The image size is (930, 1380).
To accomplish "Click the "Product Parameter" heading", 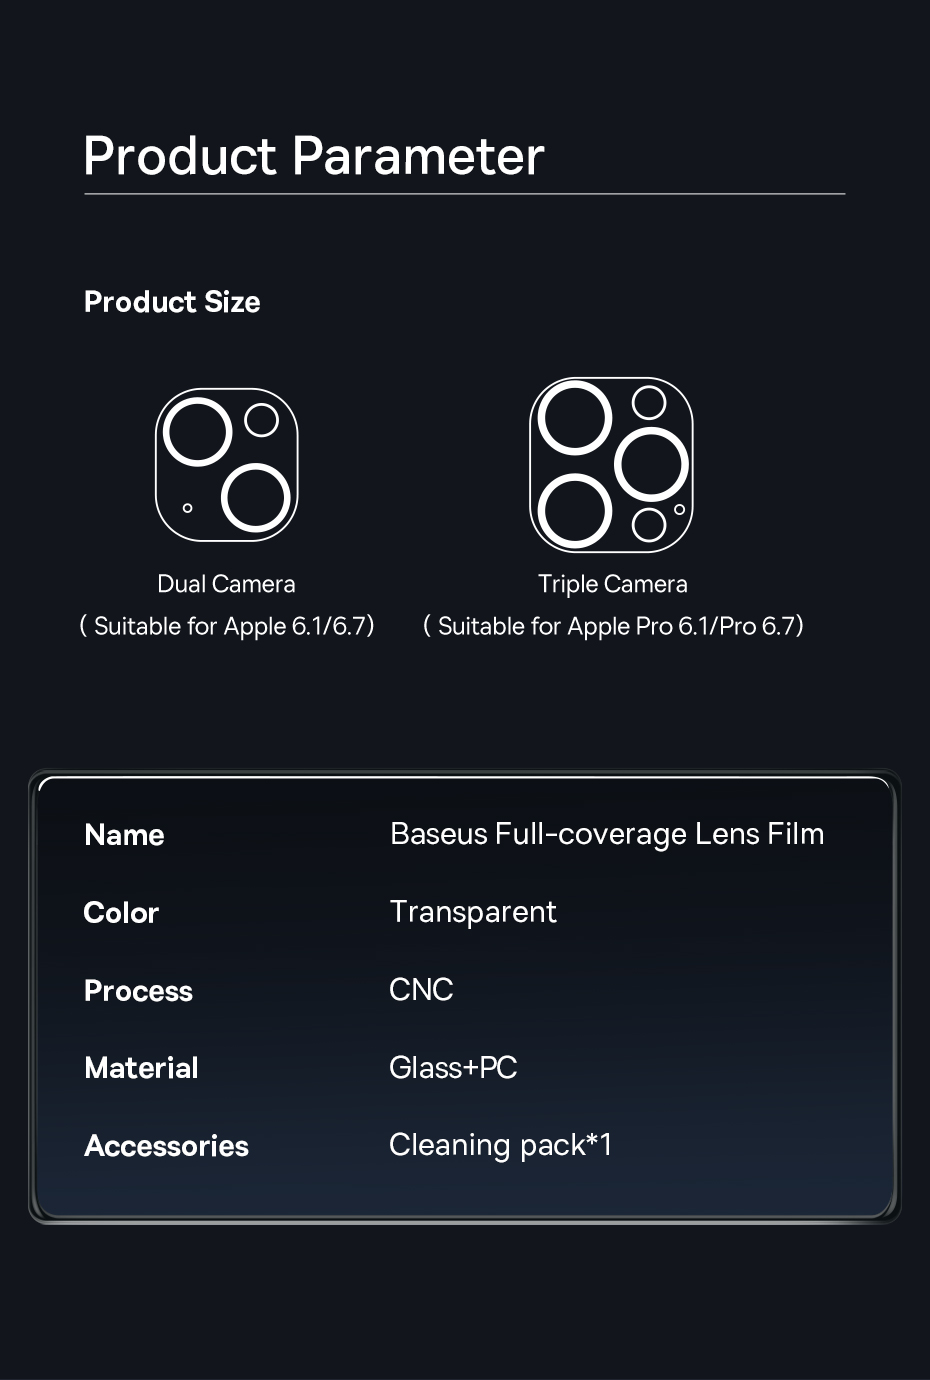I will coord(314,156).
